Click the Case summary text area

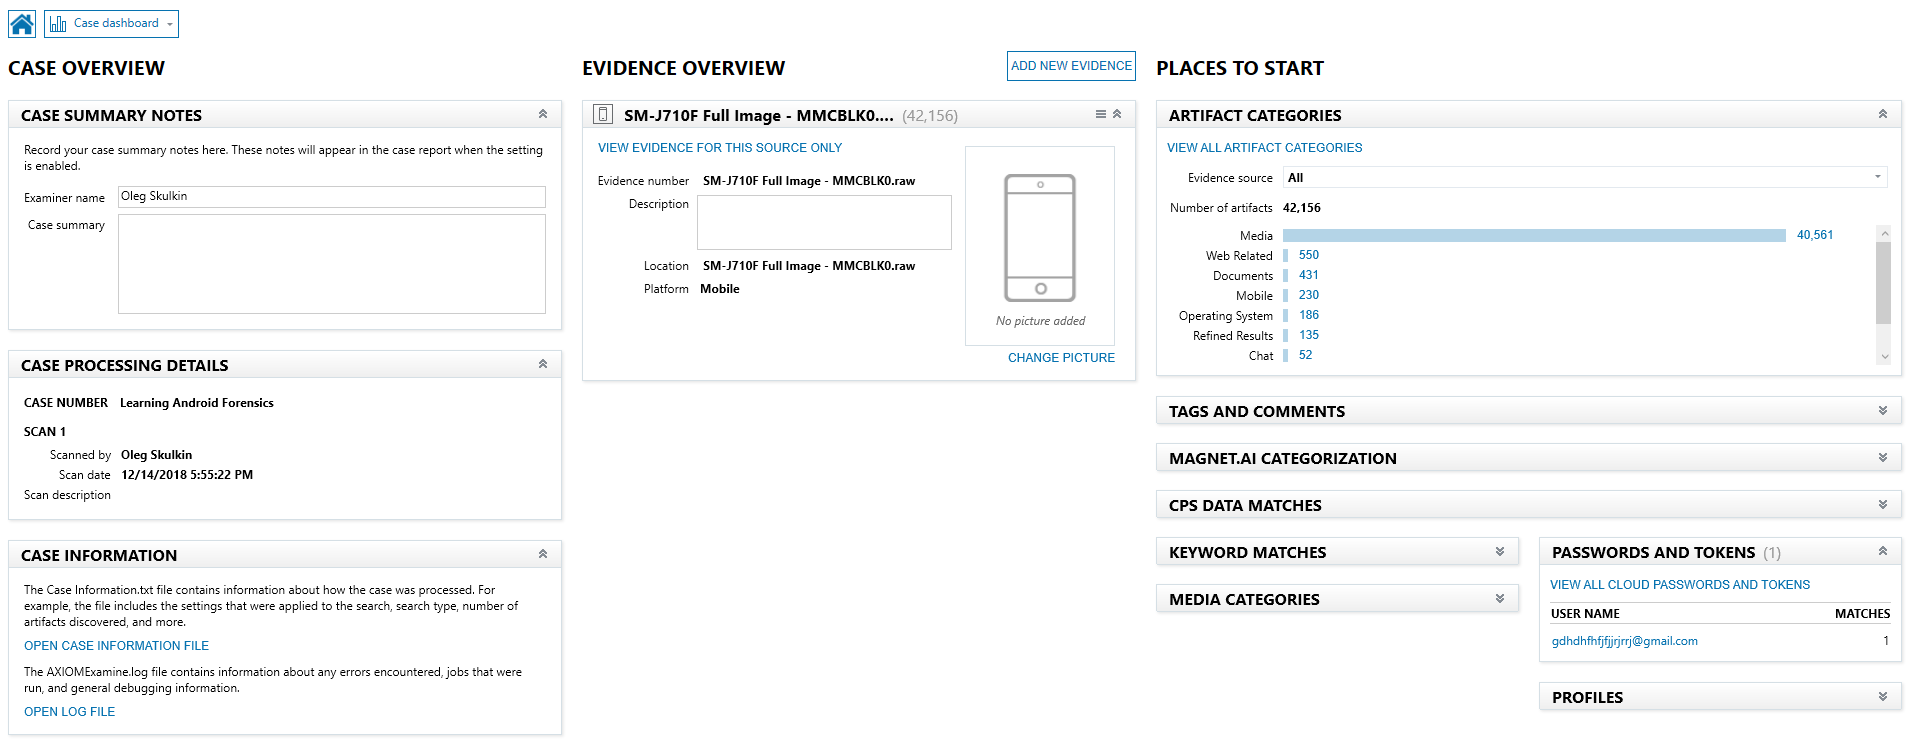tap(332, 264)
